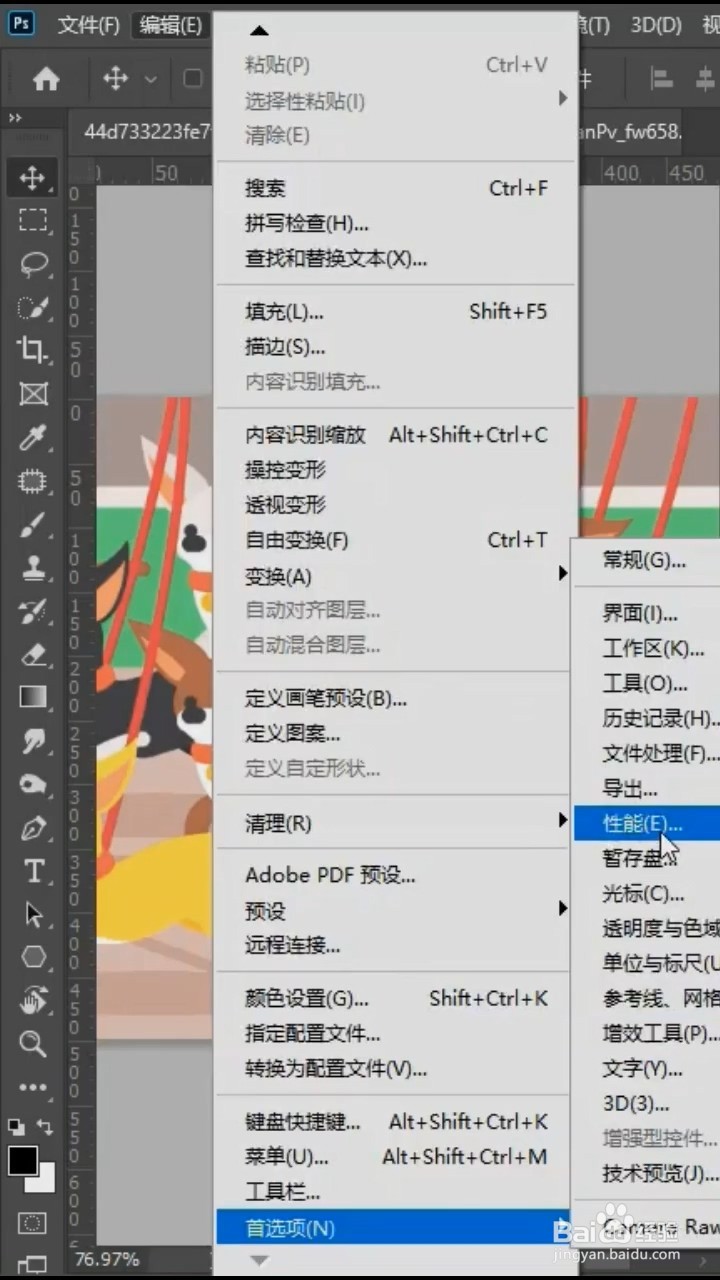Click the 76.97% zoom level field
The height and width of the screenshot is (1280, 720).
[x=106, y=1259]
